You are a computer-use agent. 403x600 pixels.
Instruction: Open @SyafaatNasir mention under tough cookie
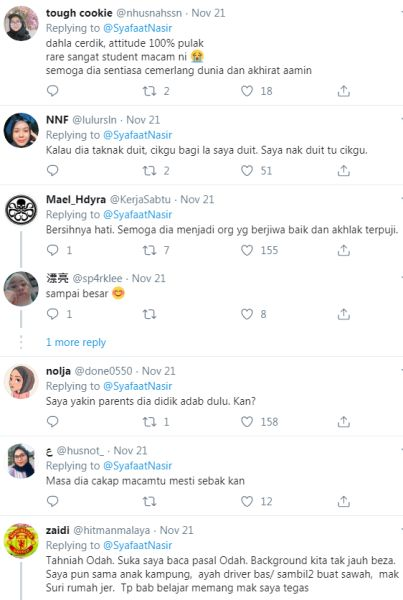(x=138, y=28)
